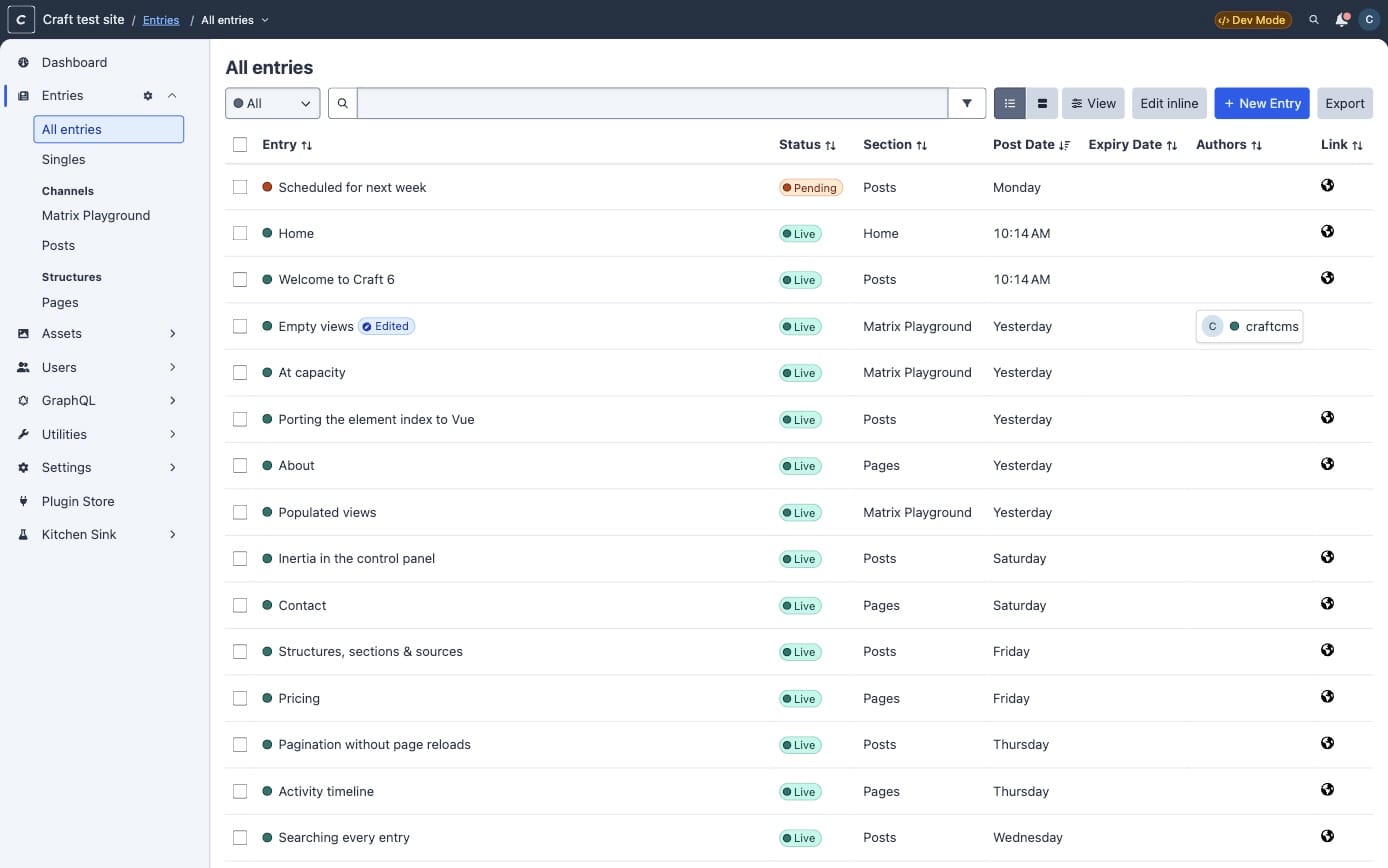This screenshot has height=868, width=1388.
Task: Expand the GraphQL sidebar section
Action: coord(173,401)
